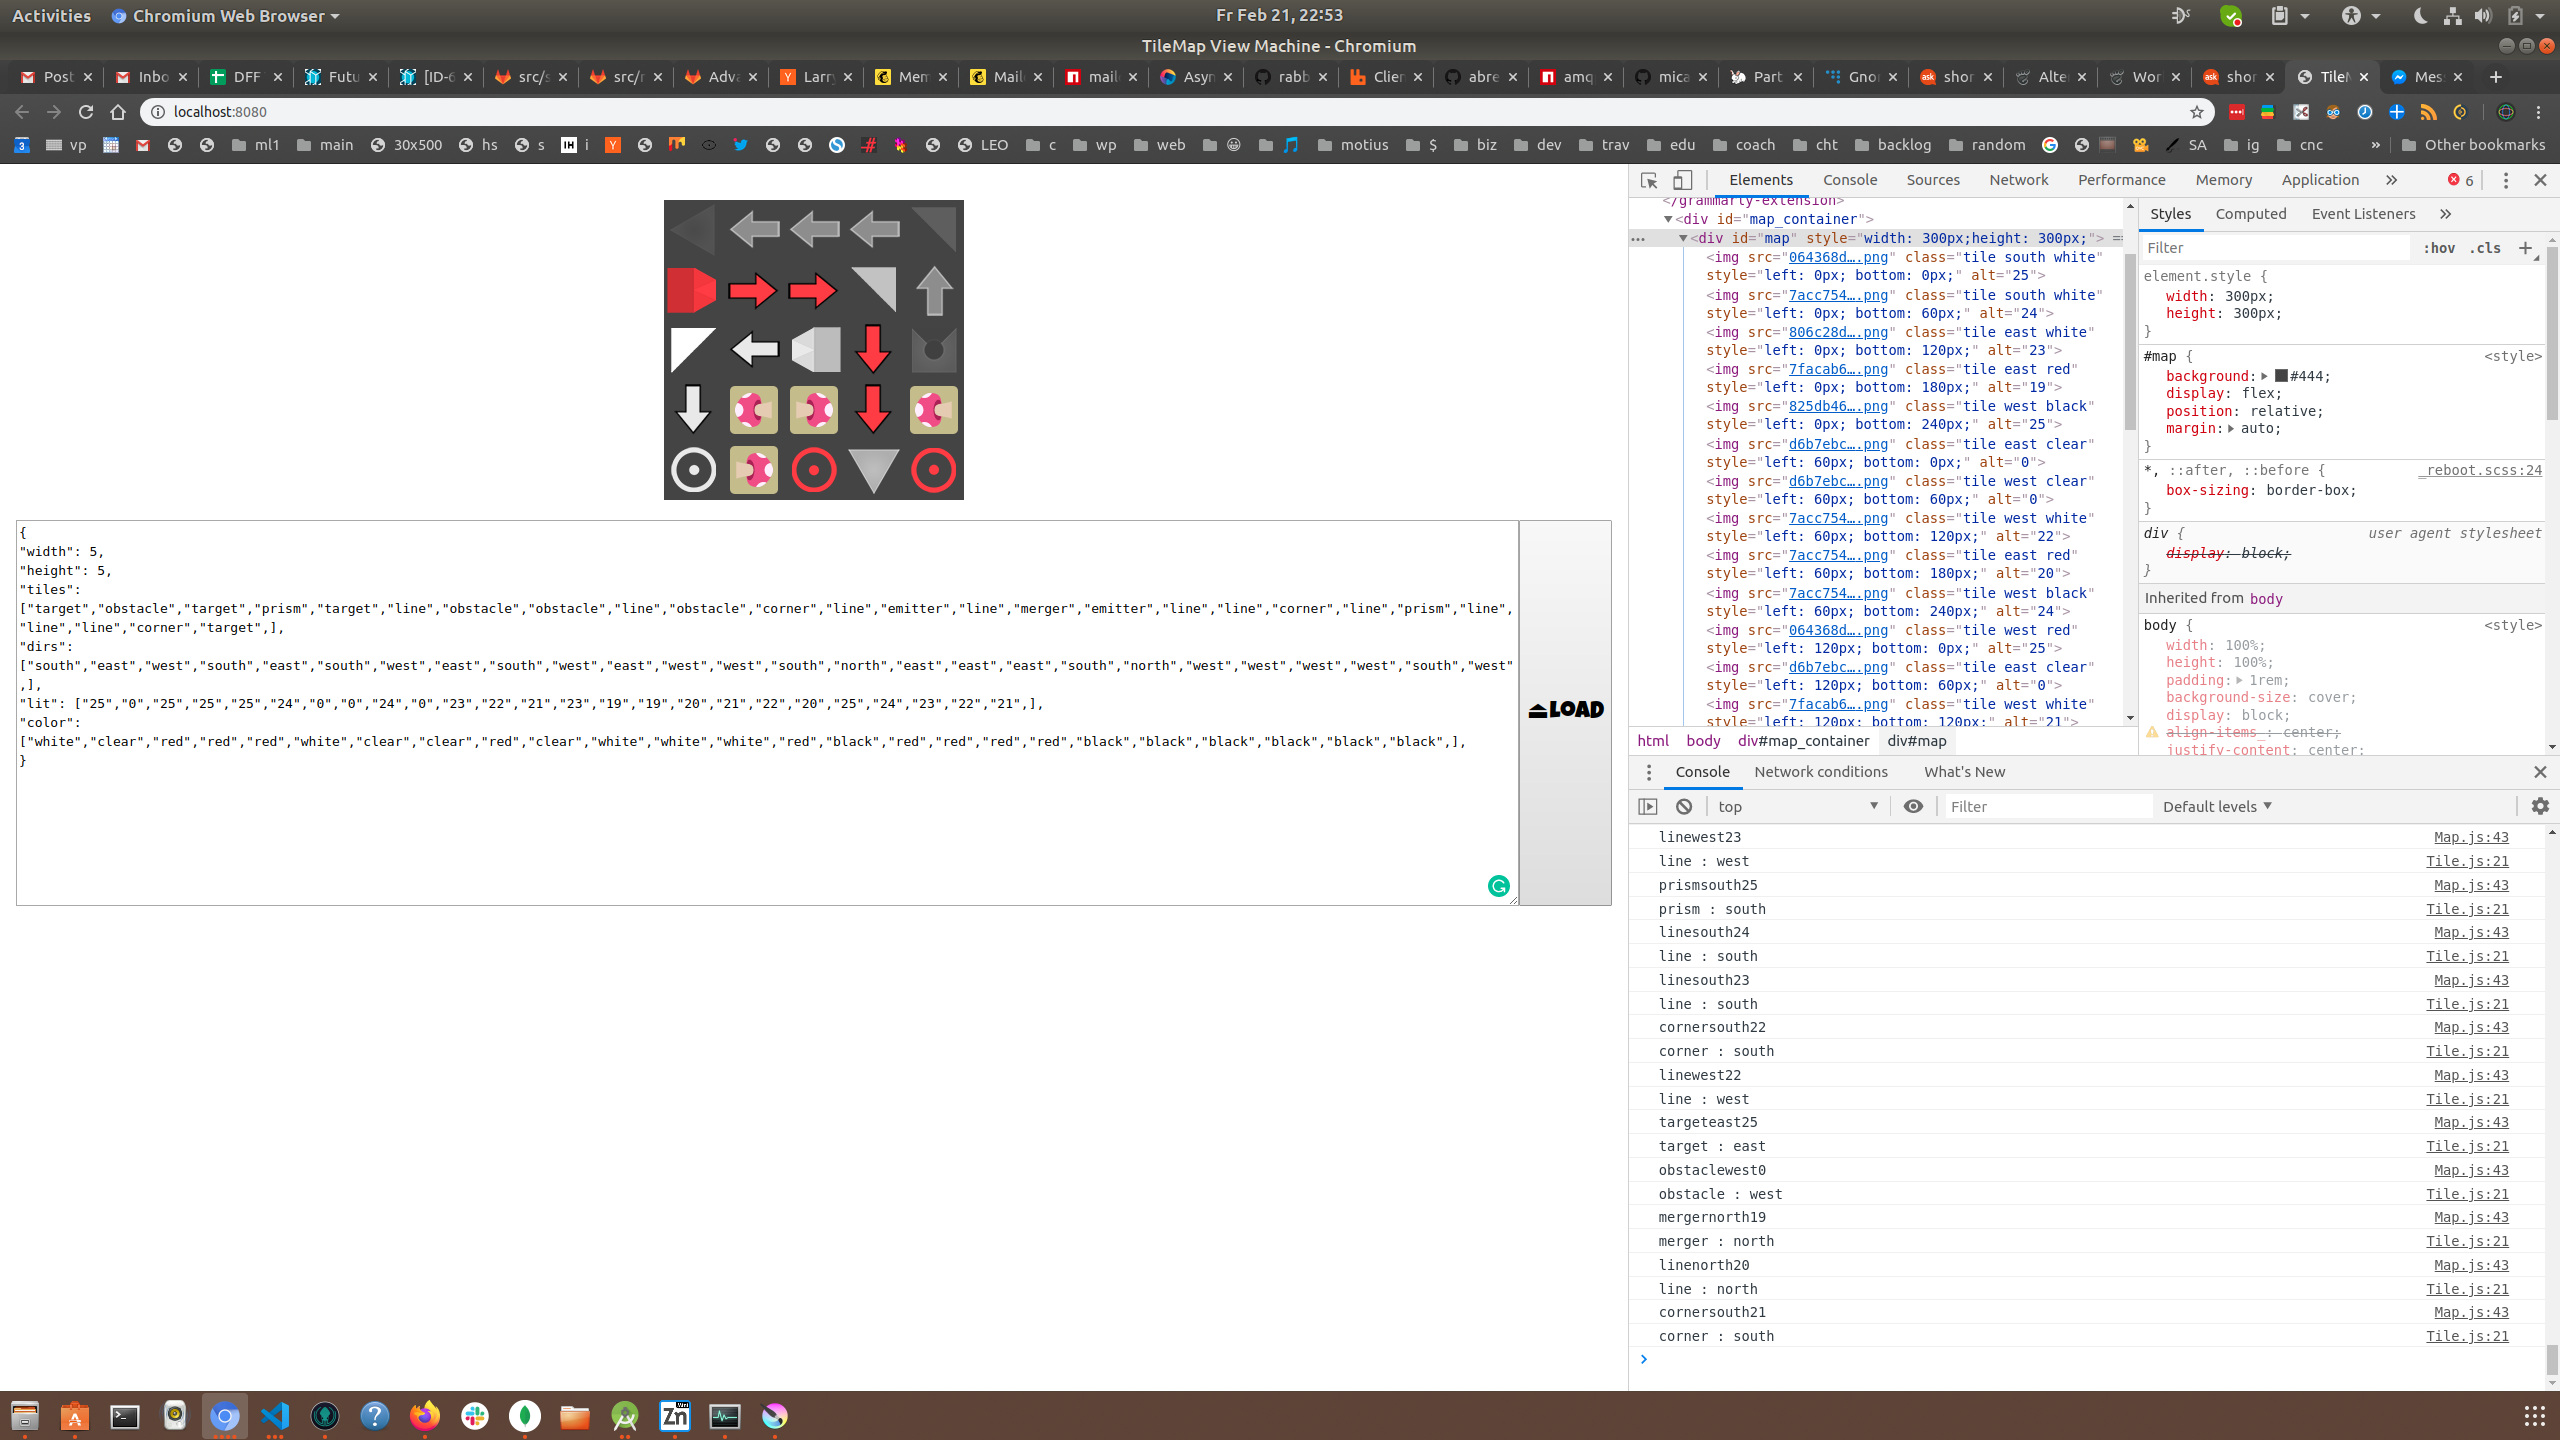Open a new browser tab

pyautogui.click(x=2496, y=77)
